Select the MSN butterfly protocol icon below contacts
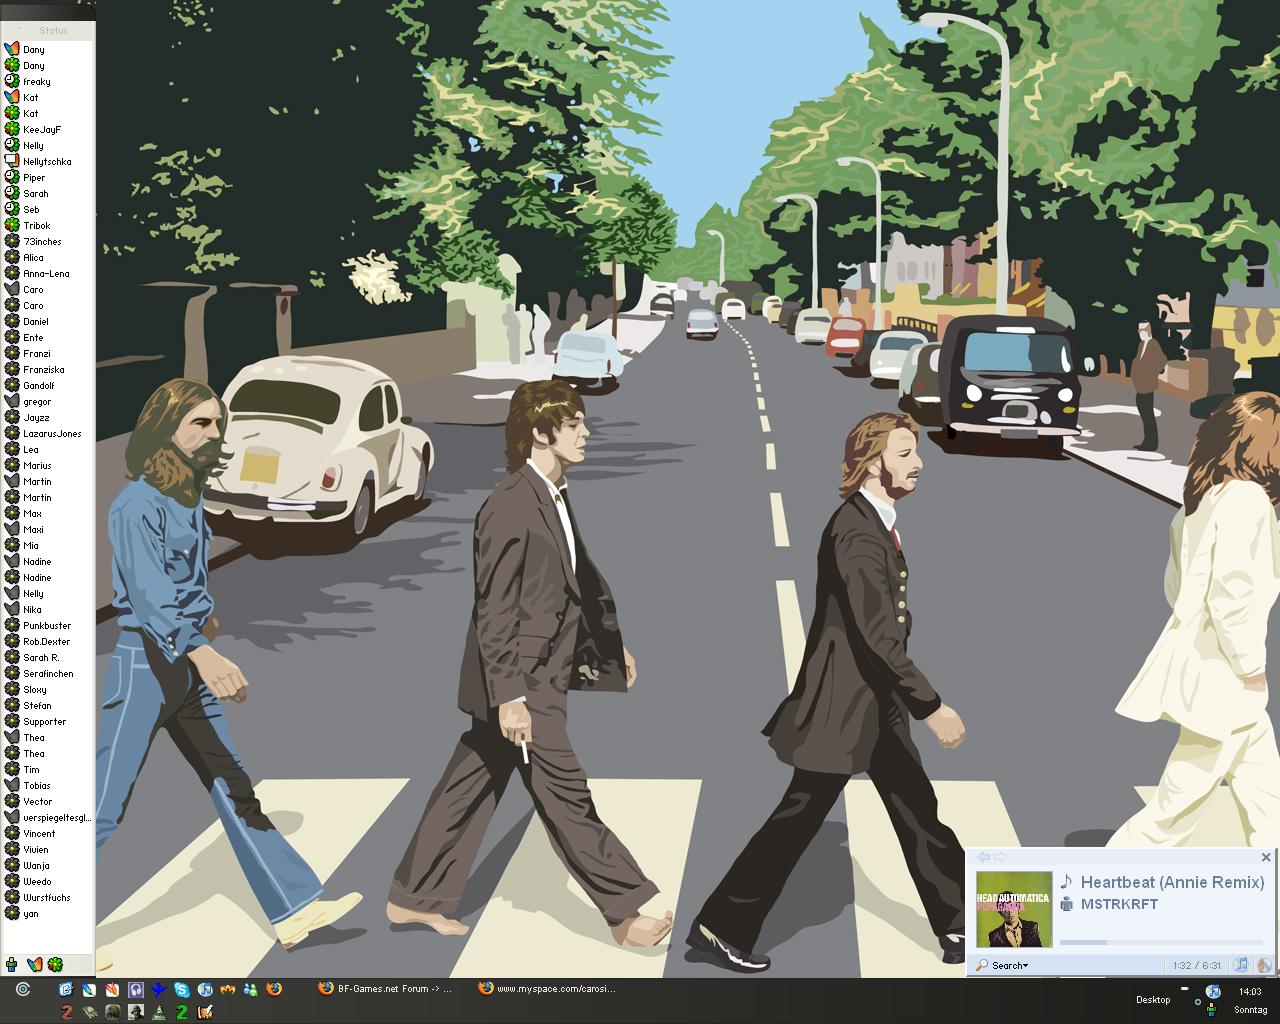 (33, 965)
